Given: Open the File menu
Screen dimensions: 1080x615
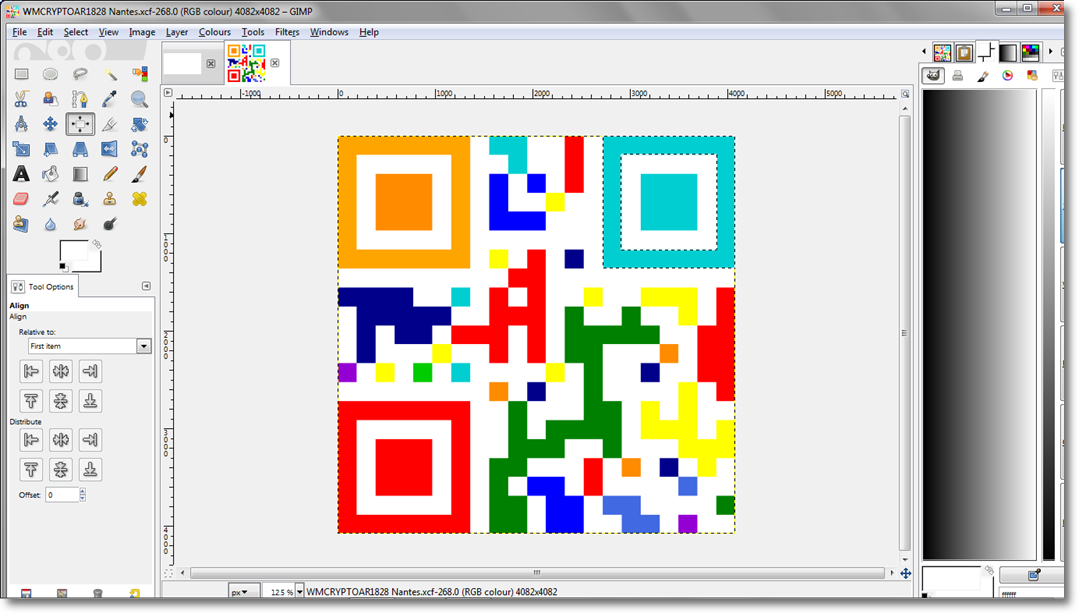Looking at the screenshot, I should coord(19,32).
